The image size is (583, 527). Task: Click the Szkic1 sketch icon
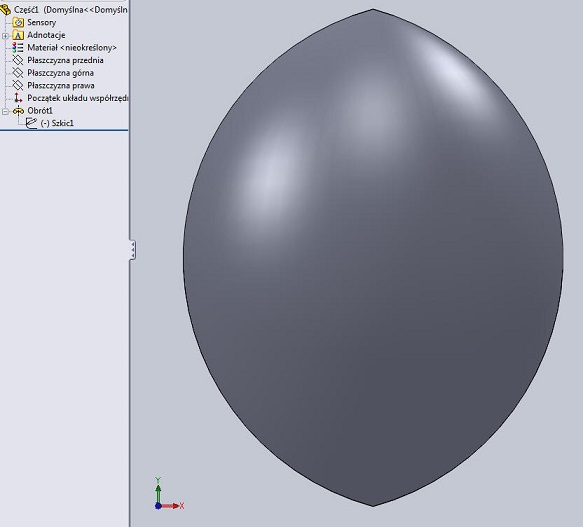tap(31, 123)
